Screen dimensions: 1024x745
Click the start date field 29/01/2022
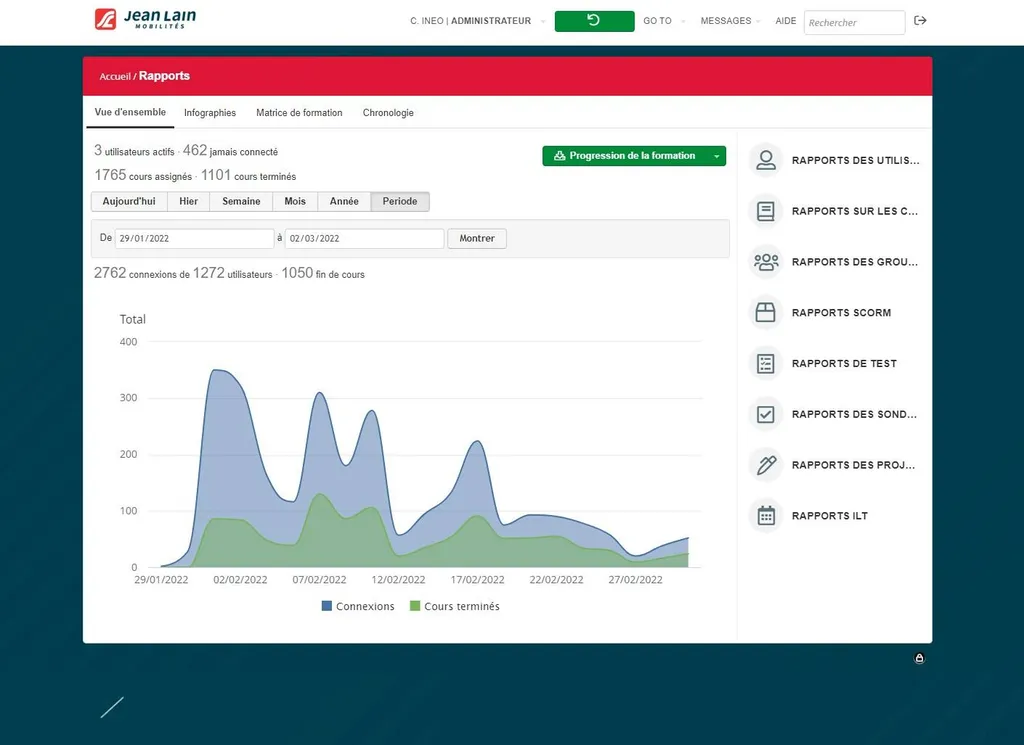pos(195,238)
